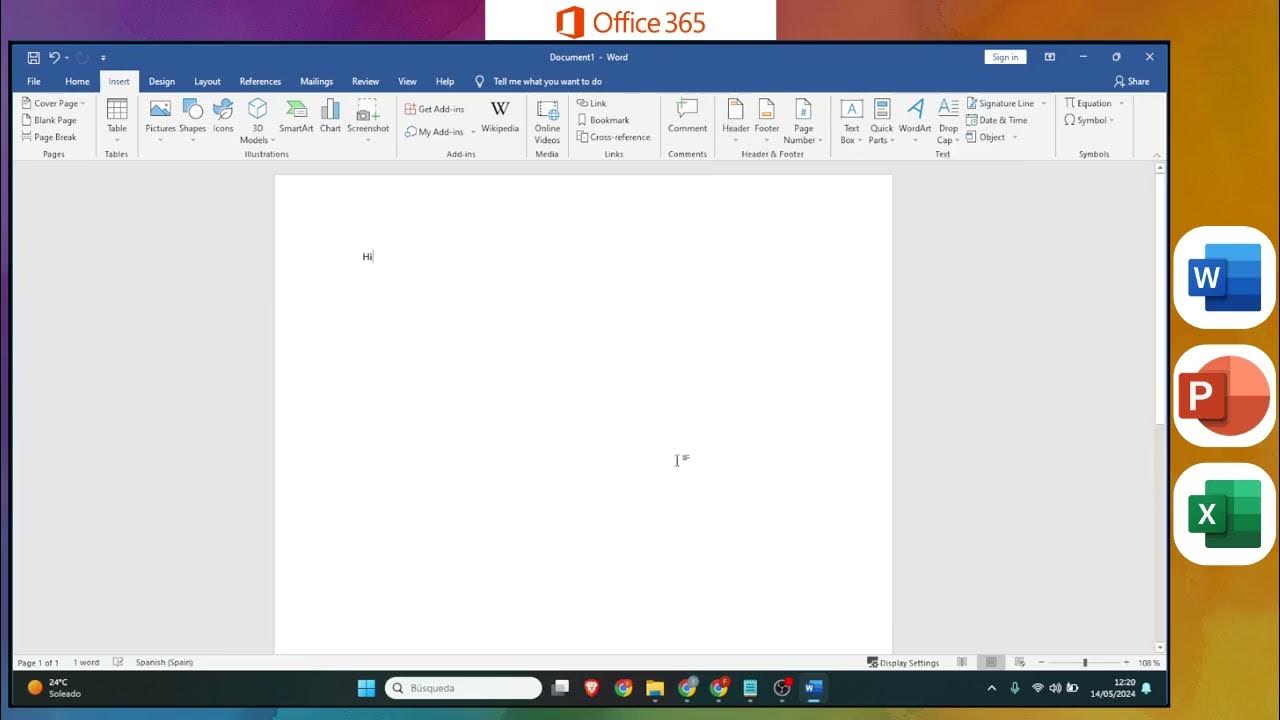
Task: Insert a SmartArt graphic
Action: point(296,116)
